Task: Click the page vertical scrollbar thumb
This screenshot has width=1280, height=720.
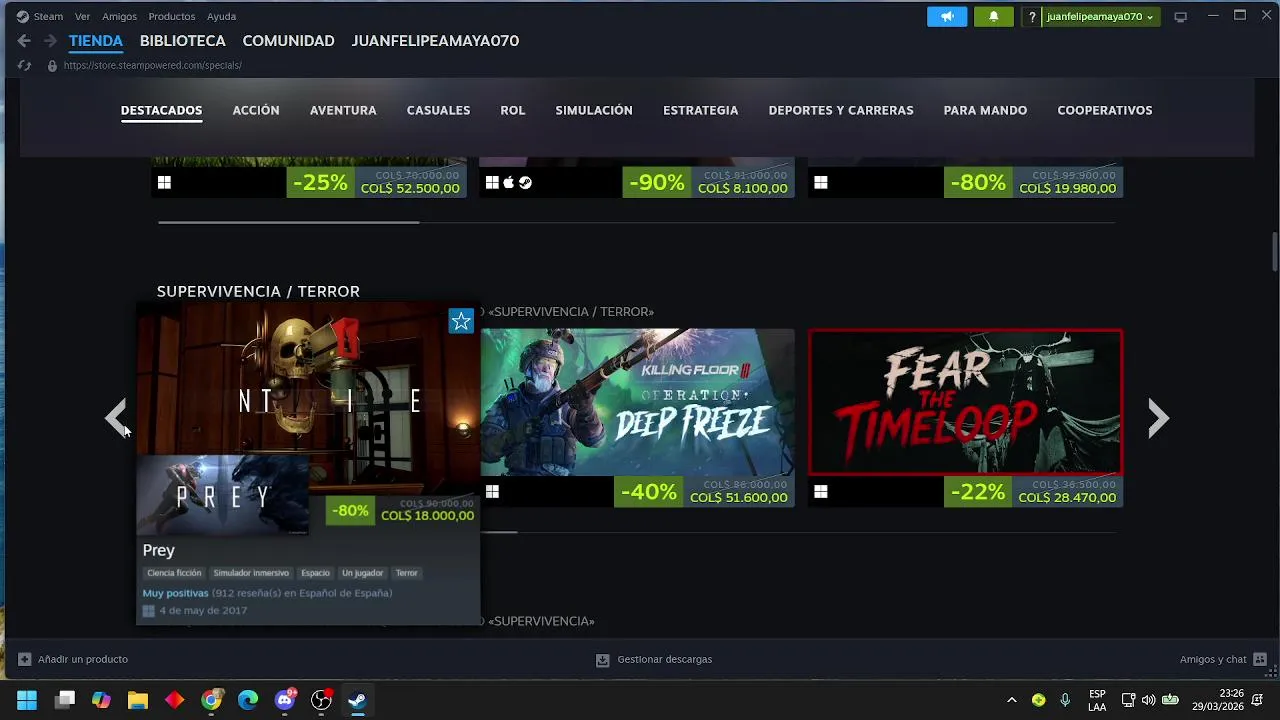Action: pos(1274,250)
